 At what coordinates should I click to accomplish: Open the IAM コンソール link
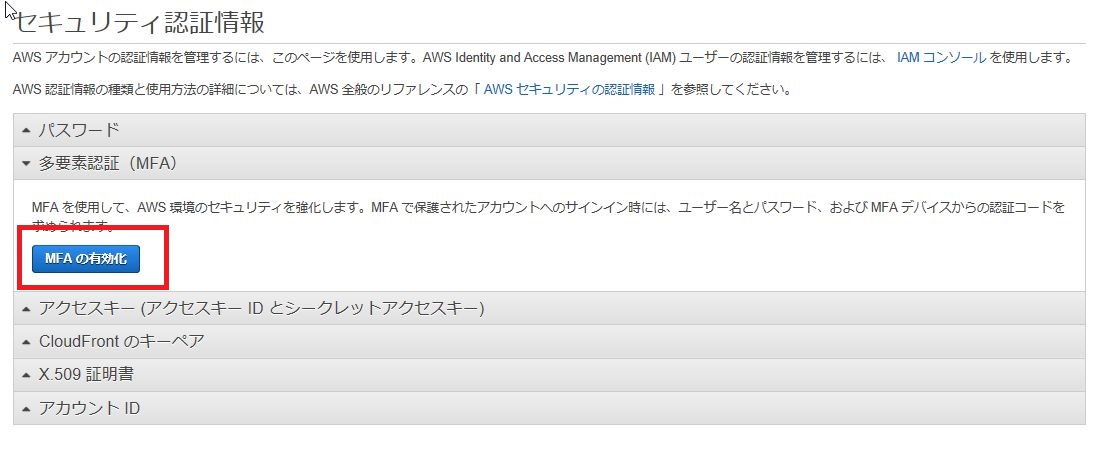[942, 58]
